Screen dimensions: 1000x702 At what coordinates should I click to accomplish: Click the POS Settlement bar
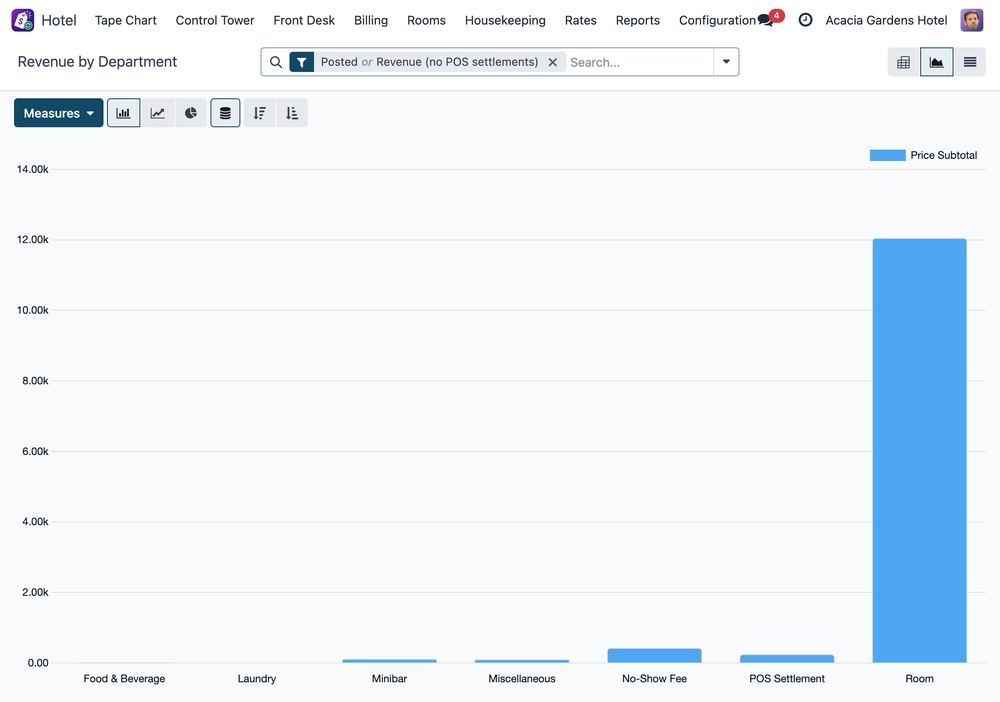pyautogui.click(x=787, y=659)
